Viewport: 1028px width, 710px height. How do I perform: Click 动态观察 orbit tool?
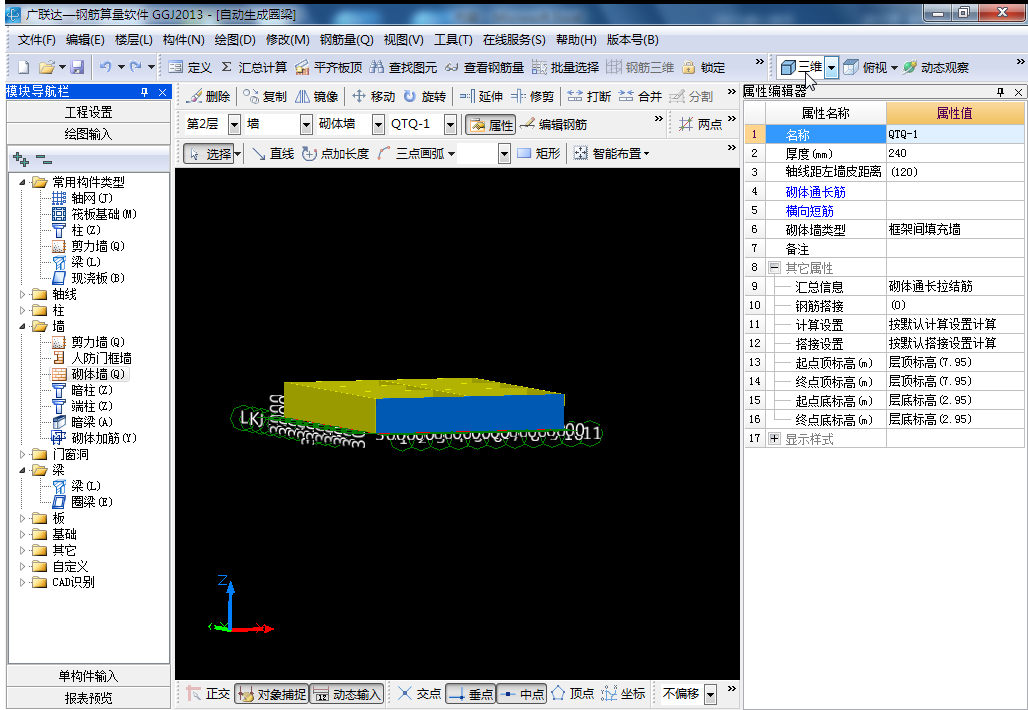[936, 67]
